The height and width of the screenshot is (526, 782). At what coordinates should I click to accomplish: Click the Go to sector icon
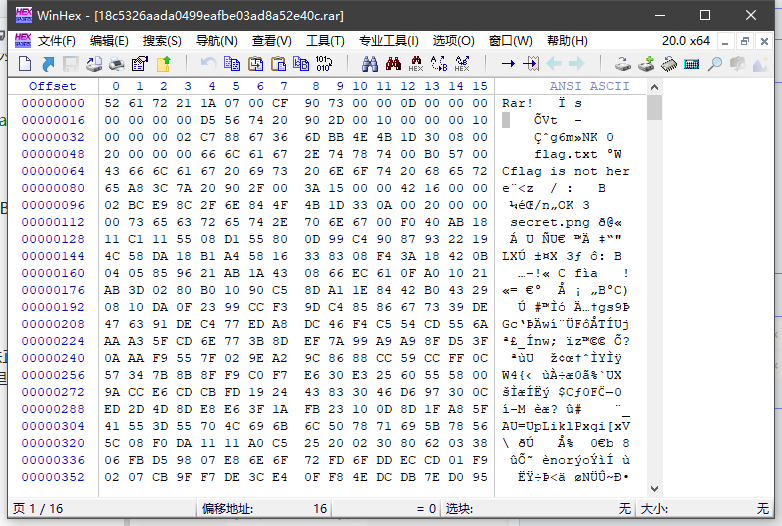(x=531, y=64)
